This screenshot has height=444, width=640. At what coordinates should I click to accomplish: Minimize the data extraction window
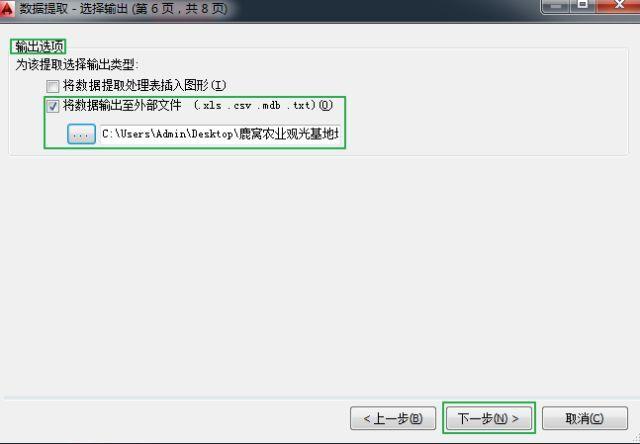pyautogui.click(x=555, y=5)
